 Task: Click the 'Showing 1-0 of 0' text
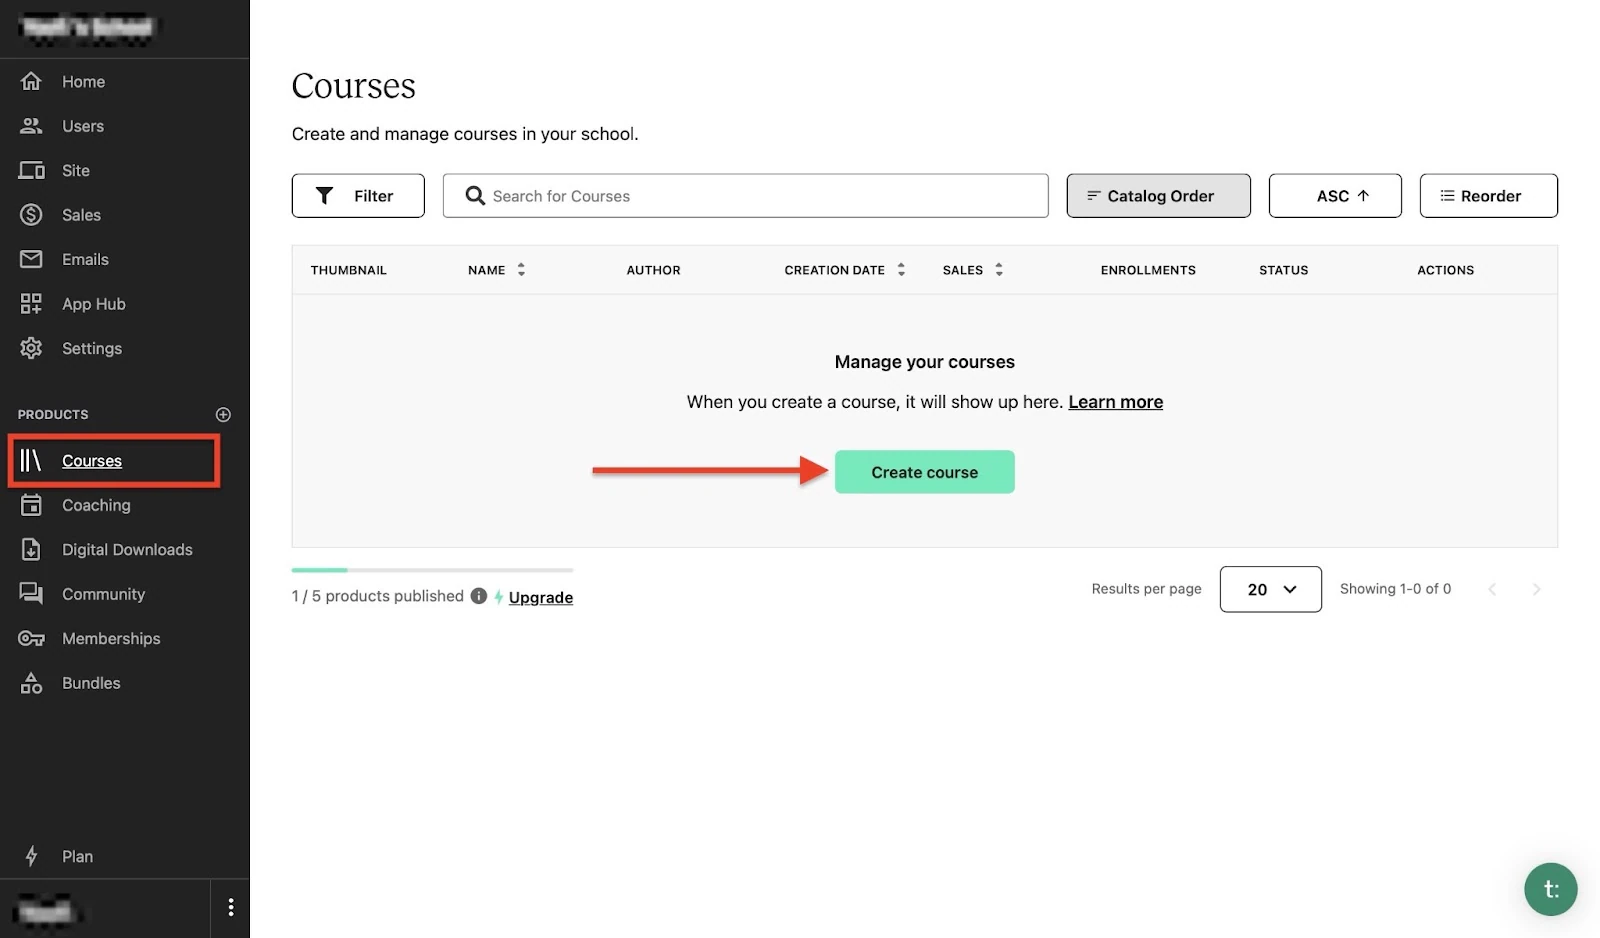click(1395, 589)
